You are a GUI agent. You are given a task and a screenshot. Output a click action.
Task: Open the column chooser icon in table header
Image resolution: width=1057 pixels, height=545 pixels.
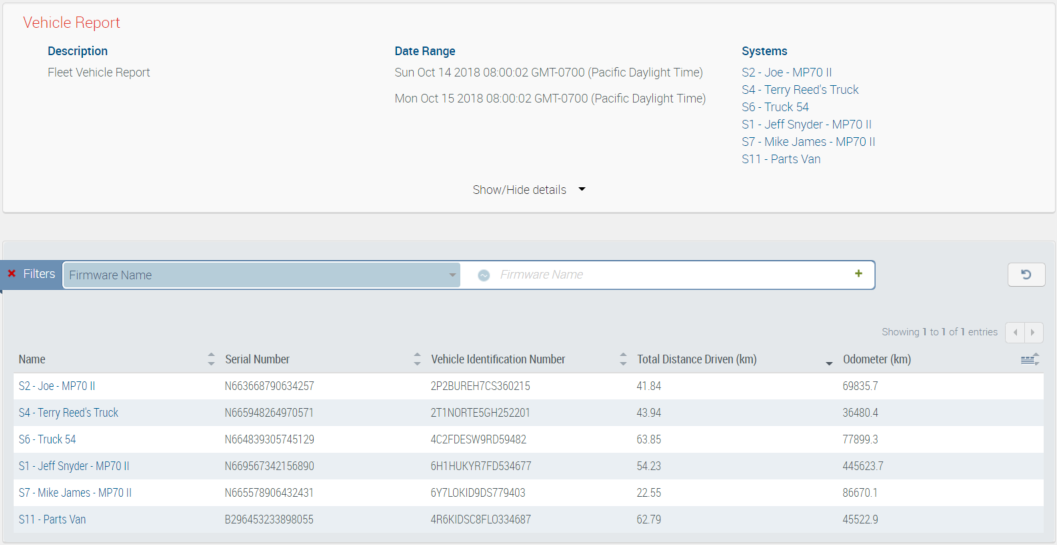(x=1029, y=359)
